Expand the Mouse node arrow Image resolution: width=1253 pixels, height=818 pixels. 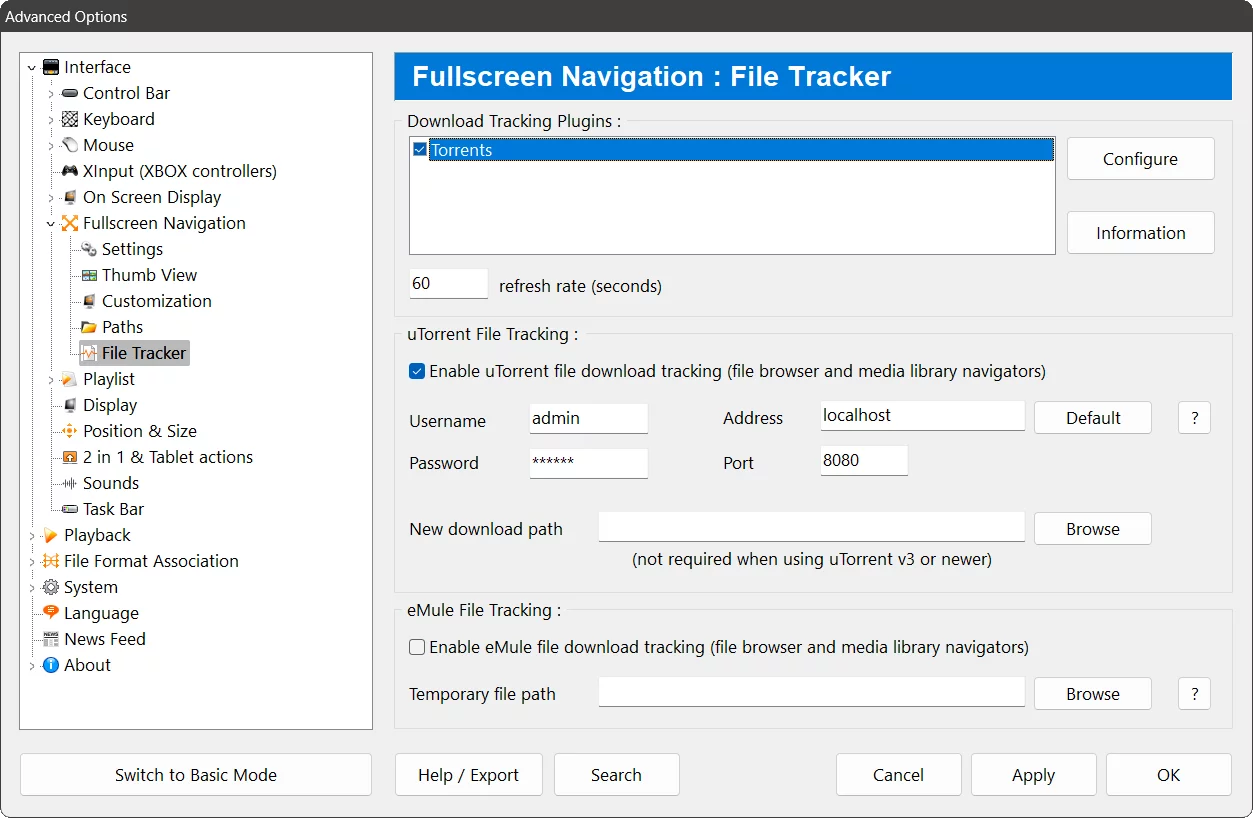(51, 146)
